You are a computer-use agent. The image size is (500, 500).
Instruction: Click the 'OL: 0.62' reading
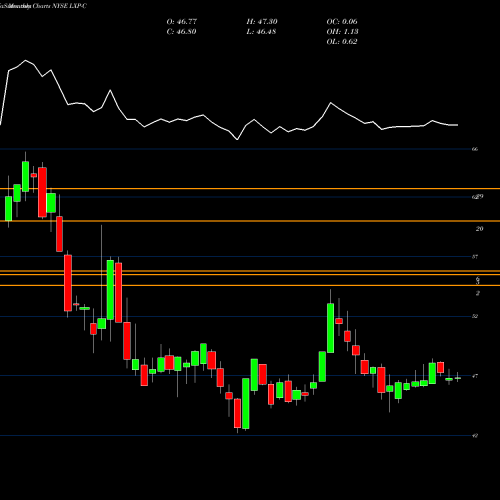pyautogui.click(x=342, y=42)
